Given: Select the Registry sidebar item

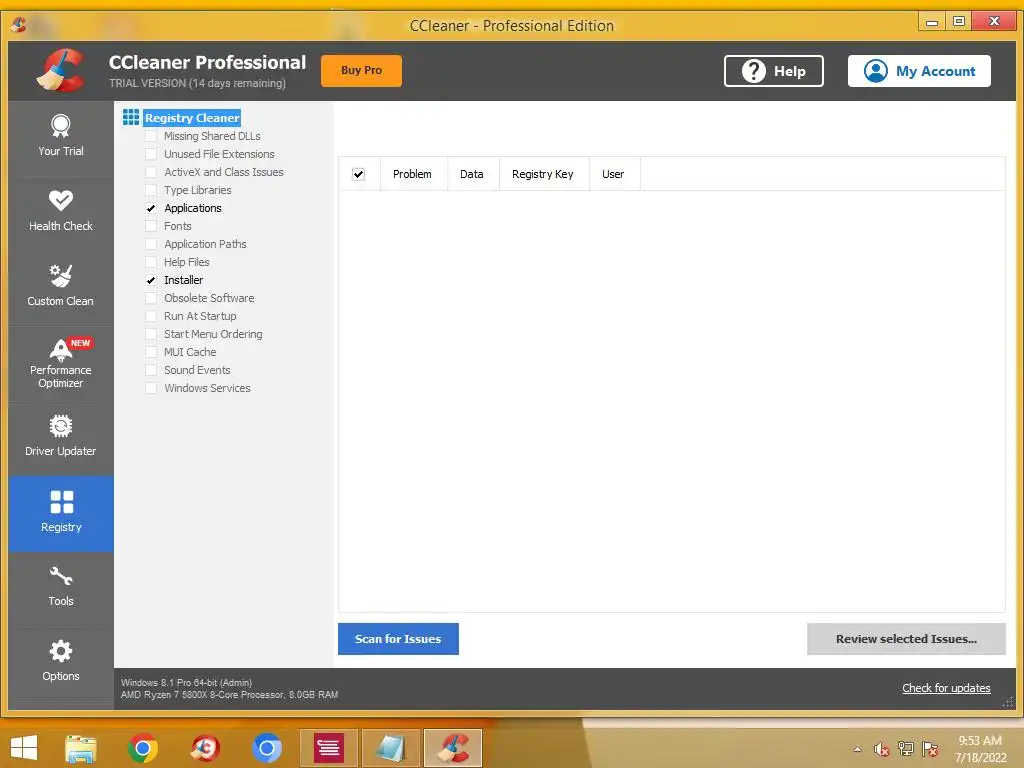Looking at the screenshot, I should (61, 513).
